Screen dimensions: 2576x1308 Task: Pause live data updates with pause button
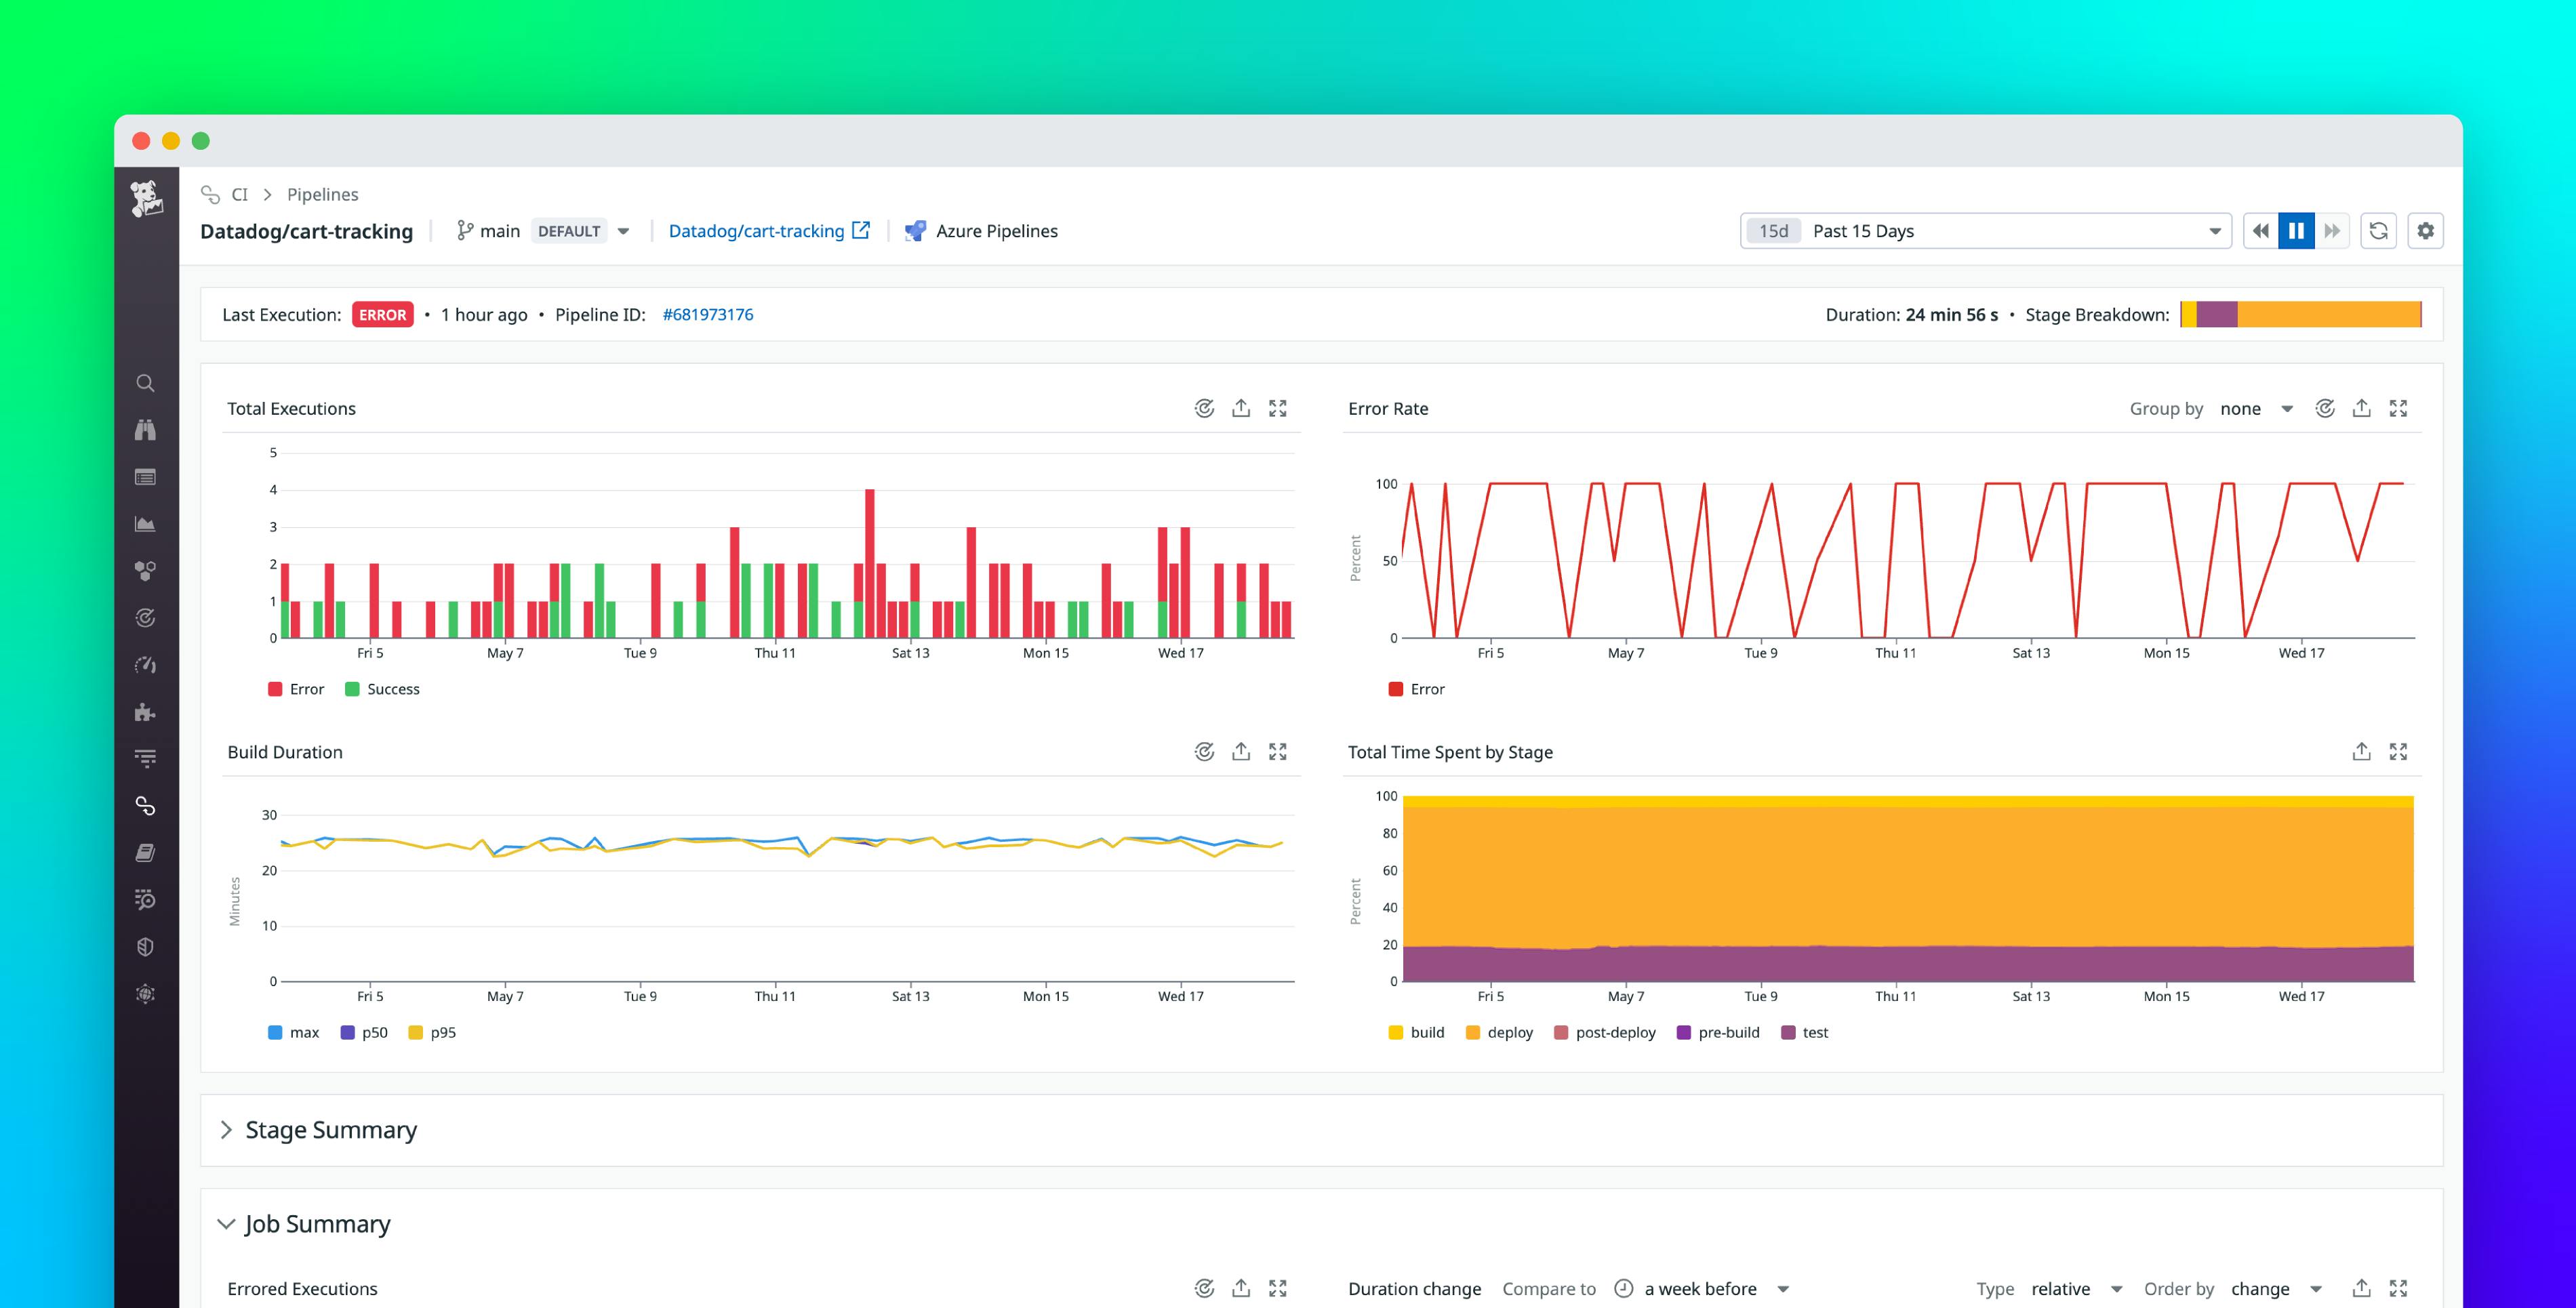click(x=2296, y=230)
